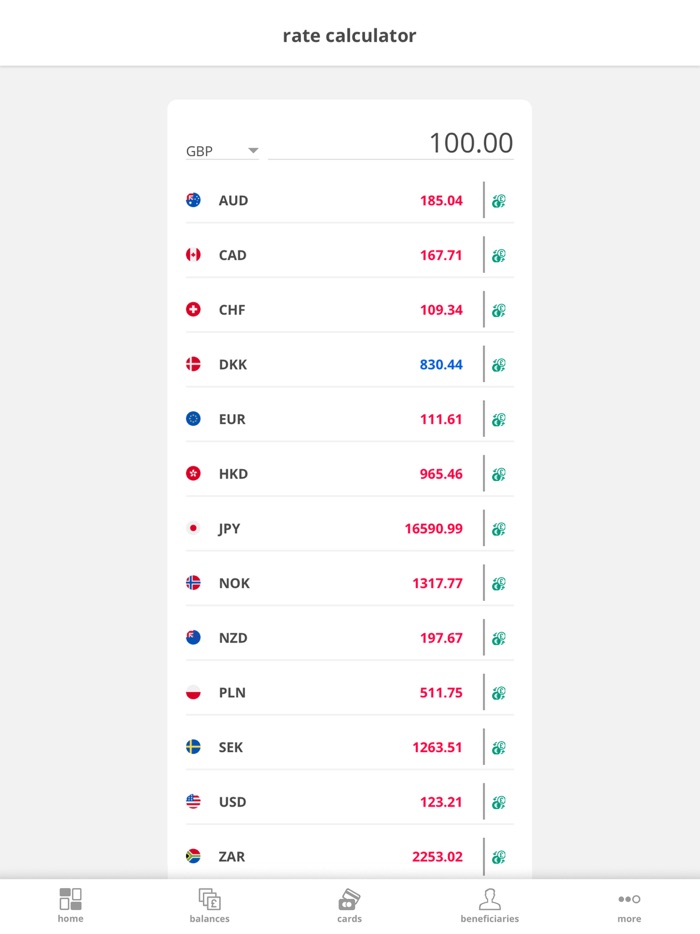Tap the exchange icon next to USD
This screenshot has width=700, height=934.
tap(497, 801)
